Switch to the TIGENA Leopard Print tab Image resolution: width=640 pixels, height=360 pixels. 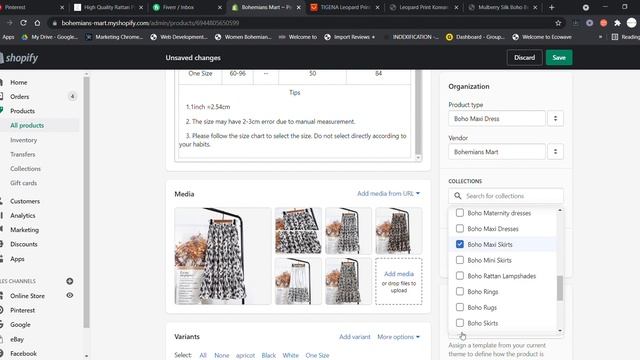pyautogui.click(x=344, y=7)
